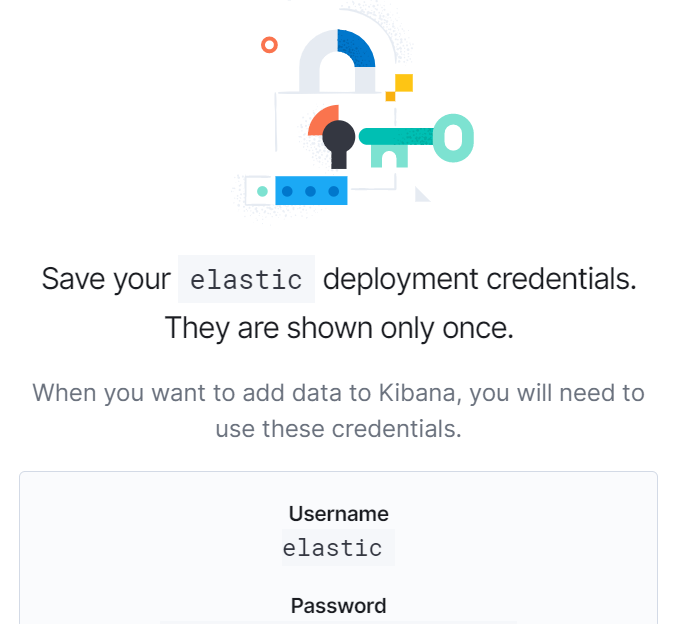The width and height of the screenshot is (690, 624).
Task: Click the "Save your" heading text
Action: [106, 279]
